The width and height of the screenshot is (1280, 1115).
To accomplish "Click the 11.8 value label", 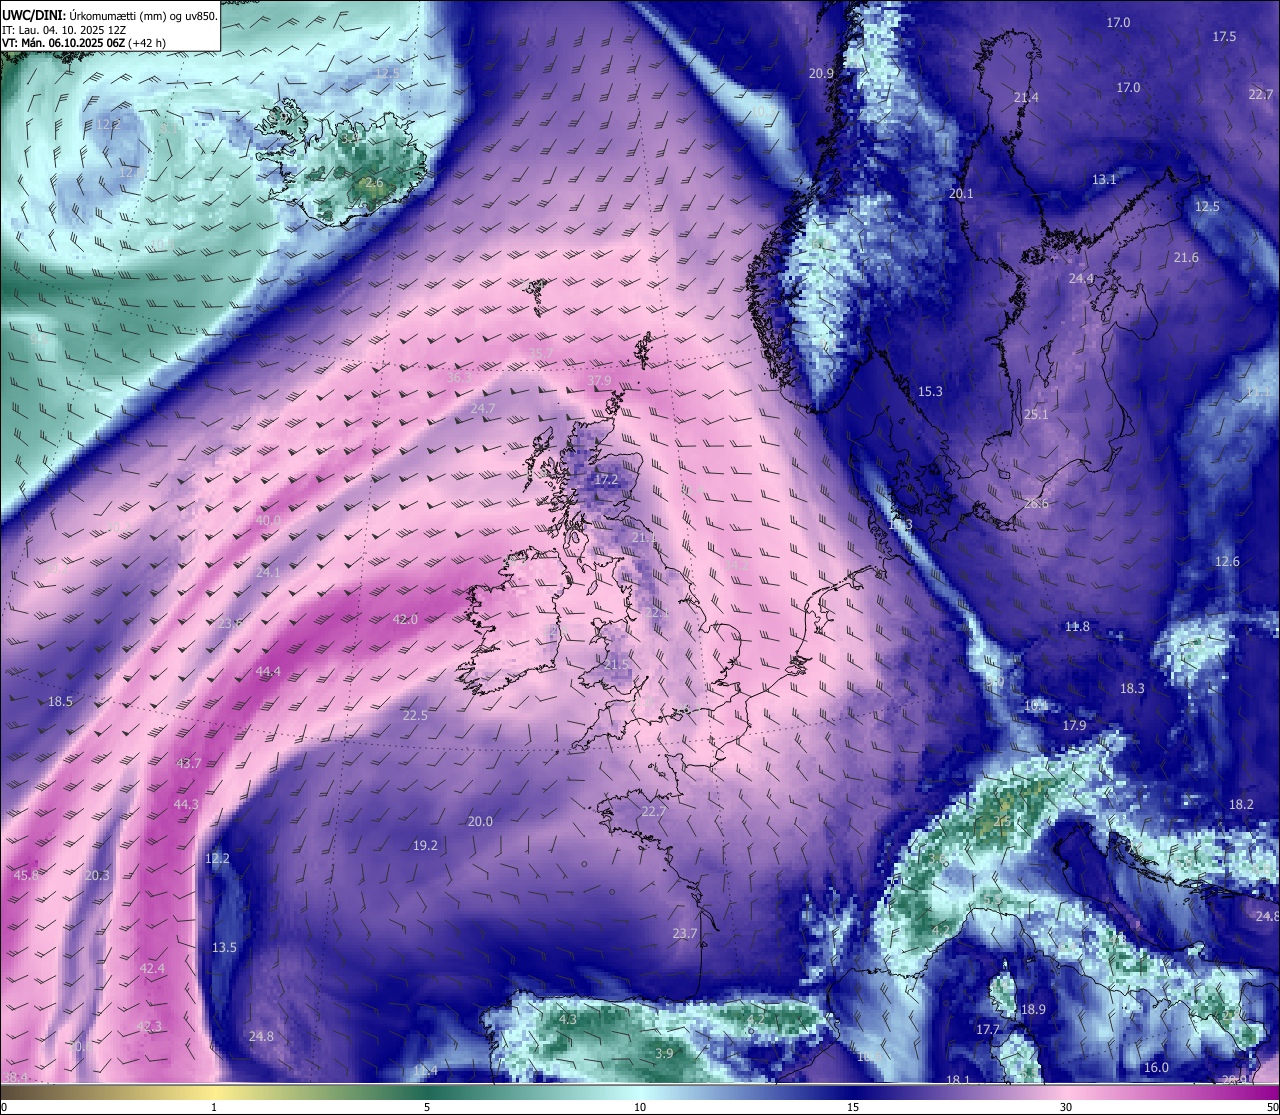I will [x=1077, y=627].
